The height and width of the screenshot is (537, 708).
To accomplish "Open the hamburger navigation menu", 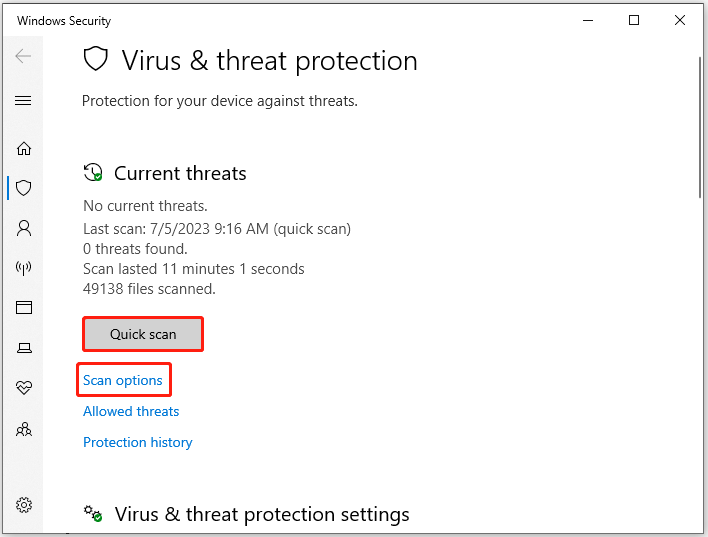I will pos(23,100).
